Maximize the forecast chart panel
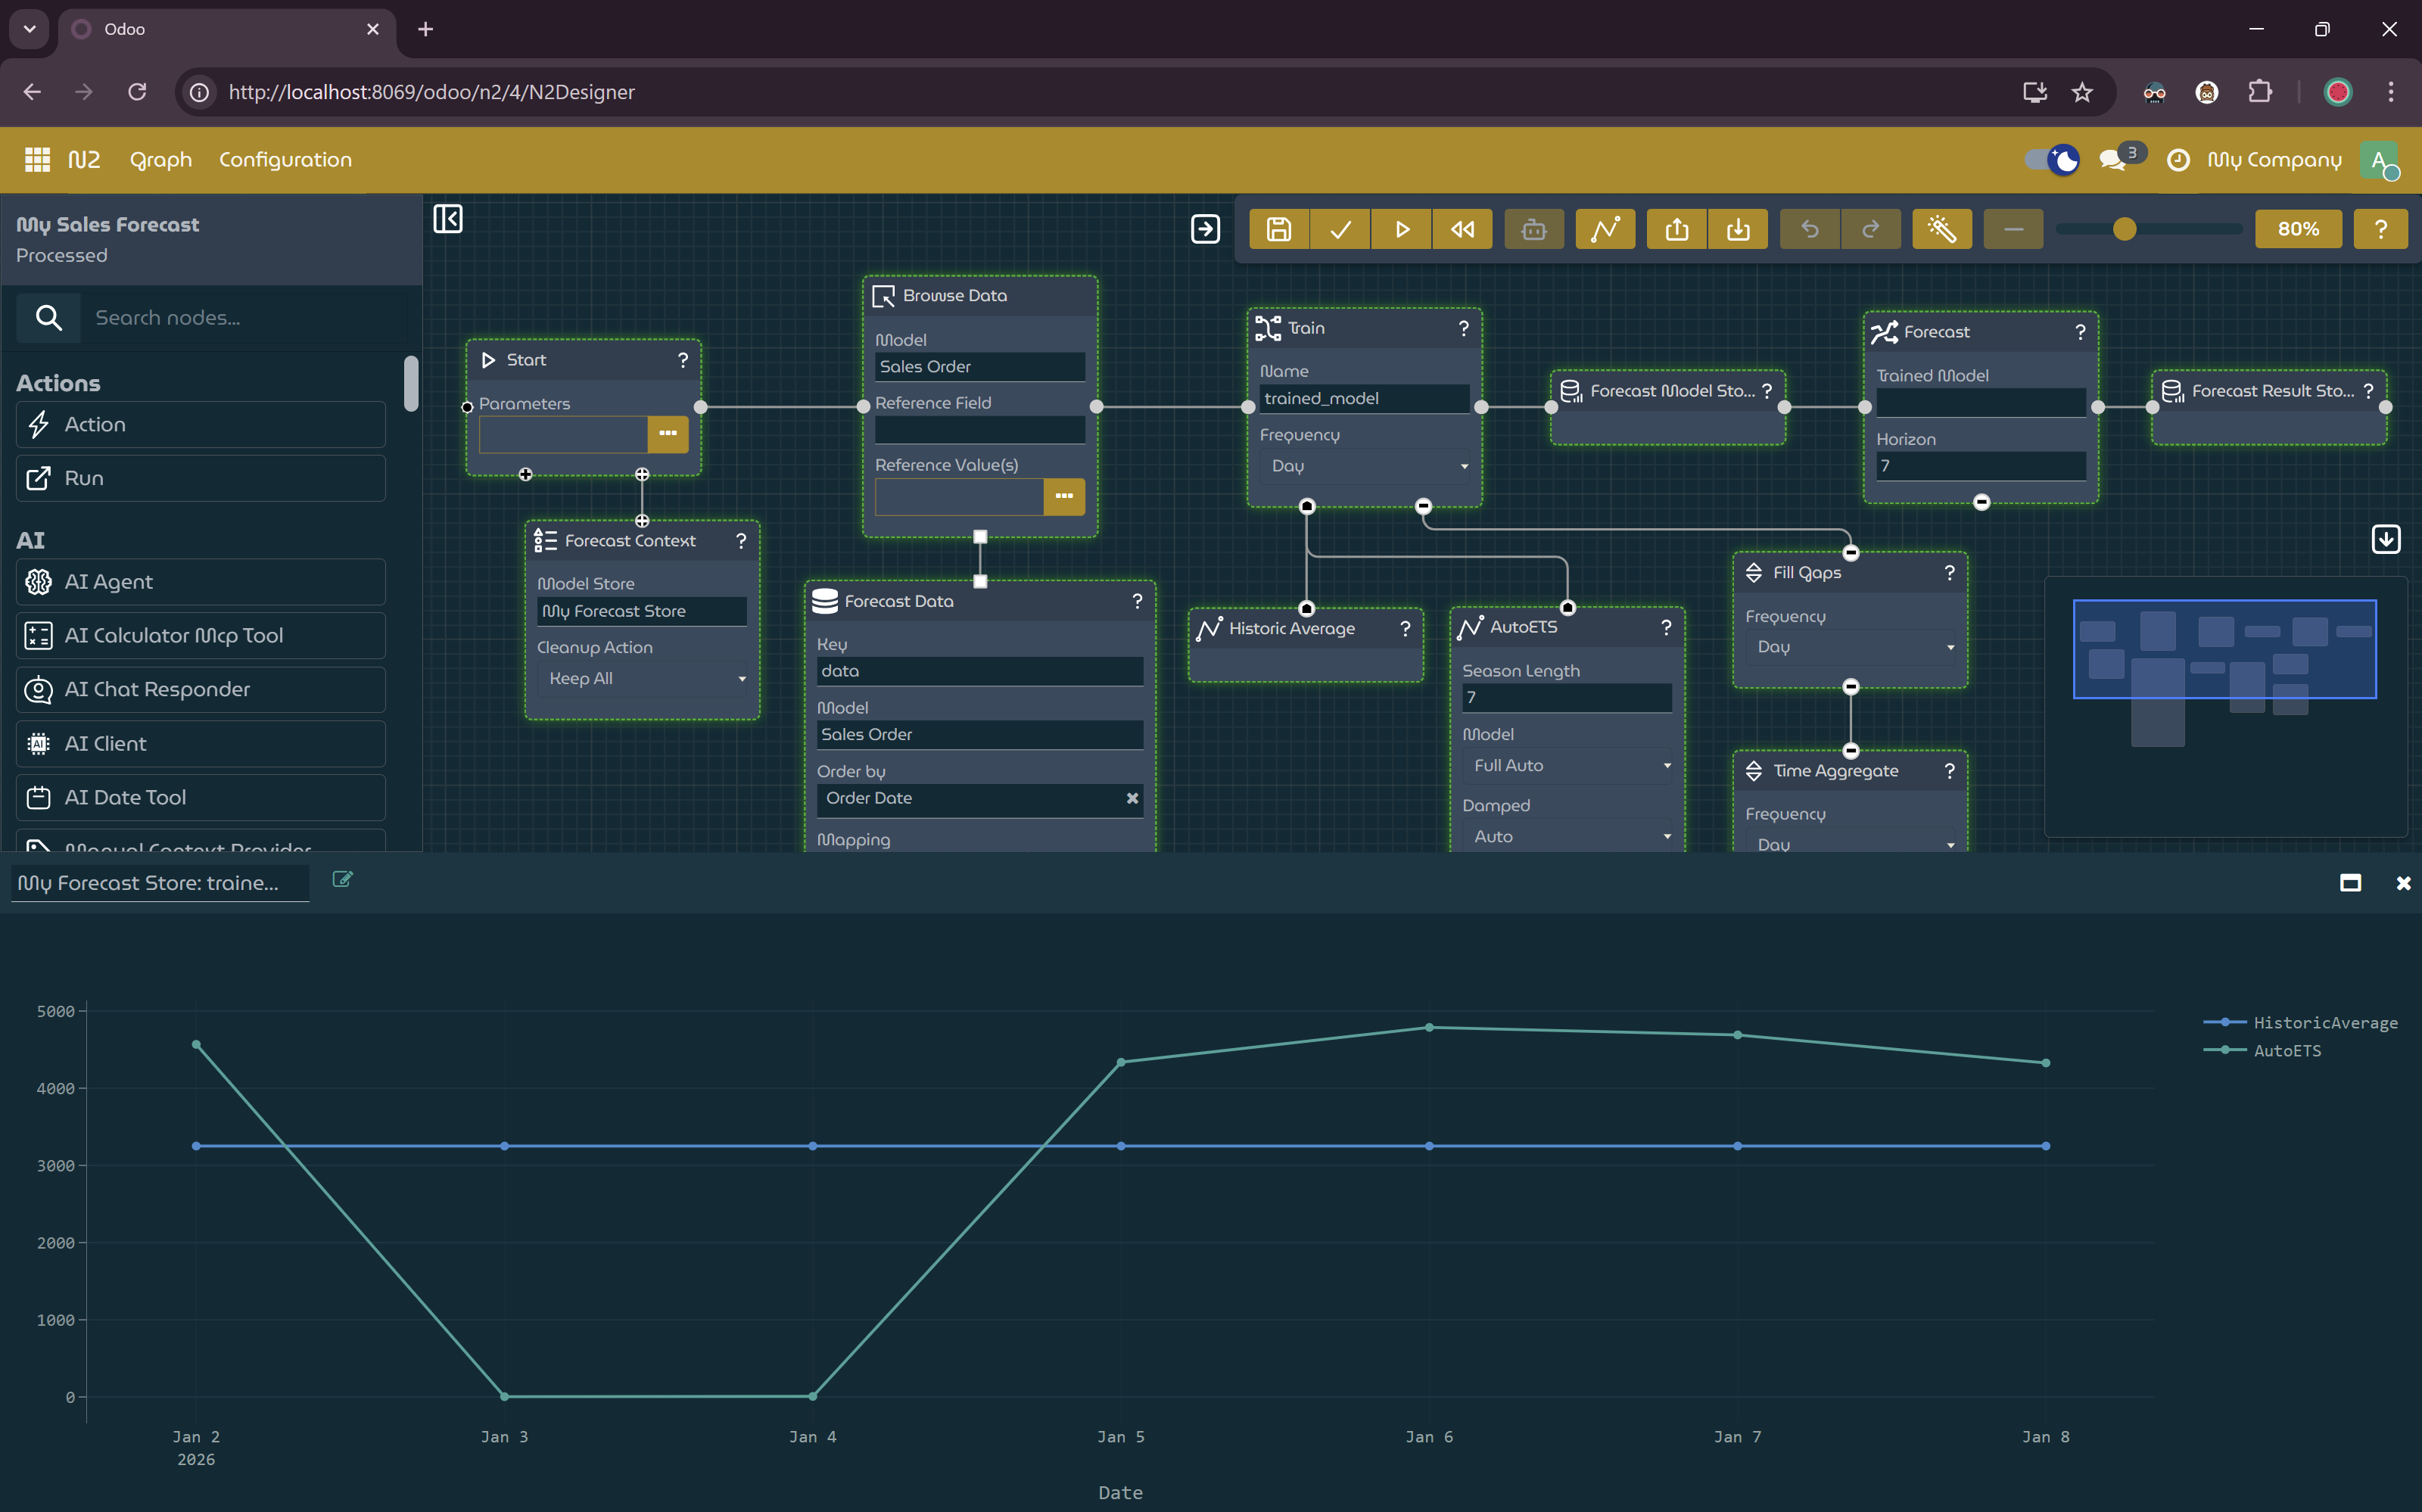 pos(2350,883)
